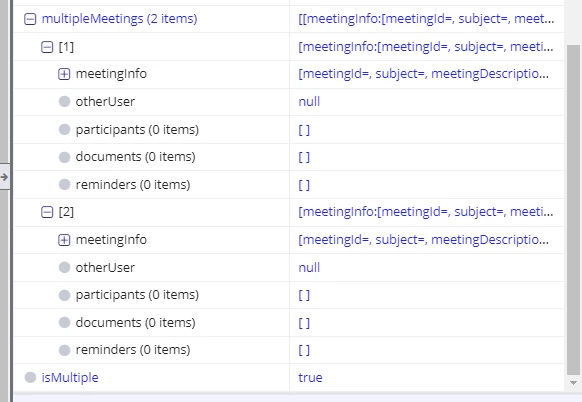Viewport: 582px width, 402px height.
Task: Select otherUser under item [2]
Action: tap(105, 267)
